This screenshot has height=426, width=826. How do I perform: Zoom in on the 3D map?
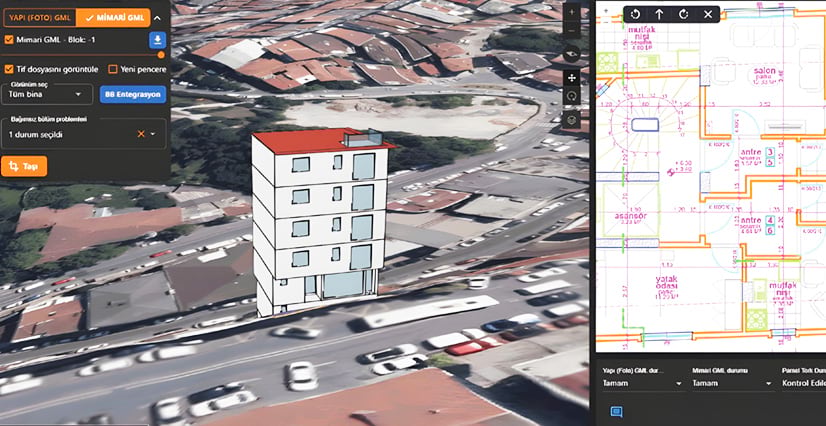[572, 12]
